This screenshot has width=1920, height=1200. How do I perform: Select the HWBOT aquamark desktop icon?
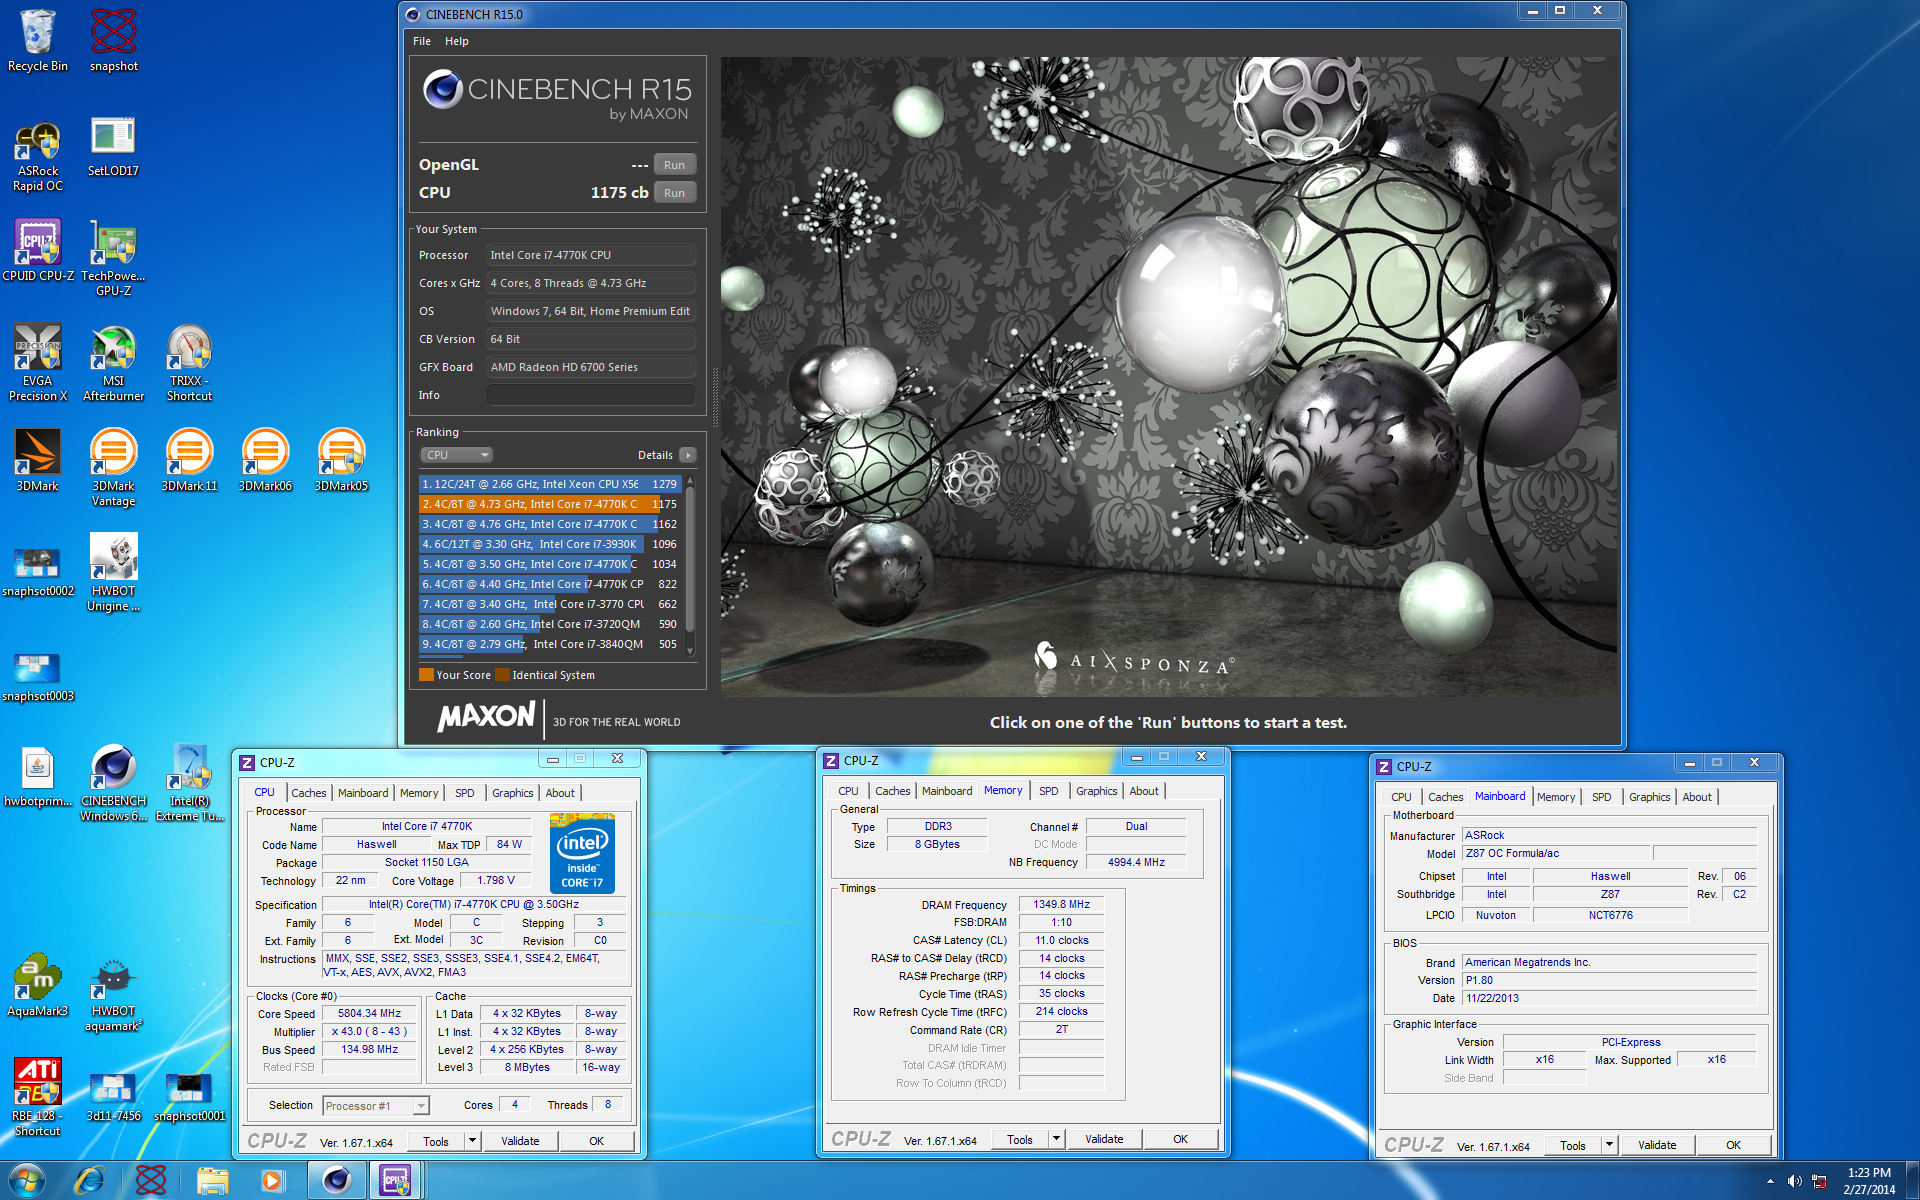tap(113, 993)
